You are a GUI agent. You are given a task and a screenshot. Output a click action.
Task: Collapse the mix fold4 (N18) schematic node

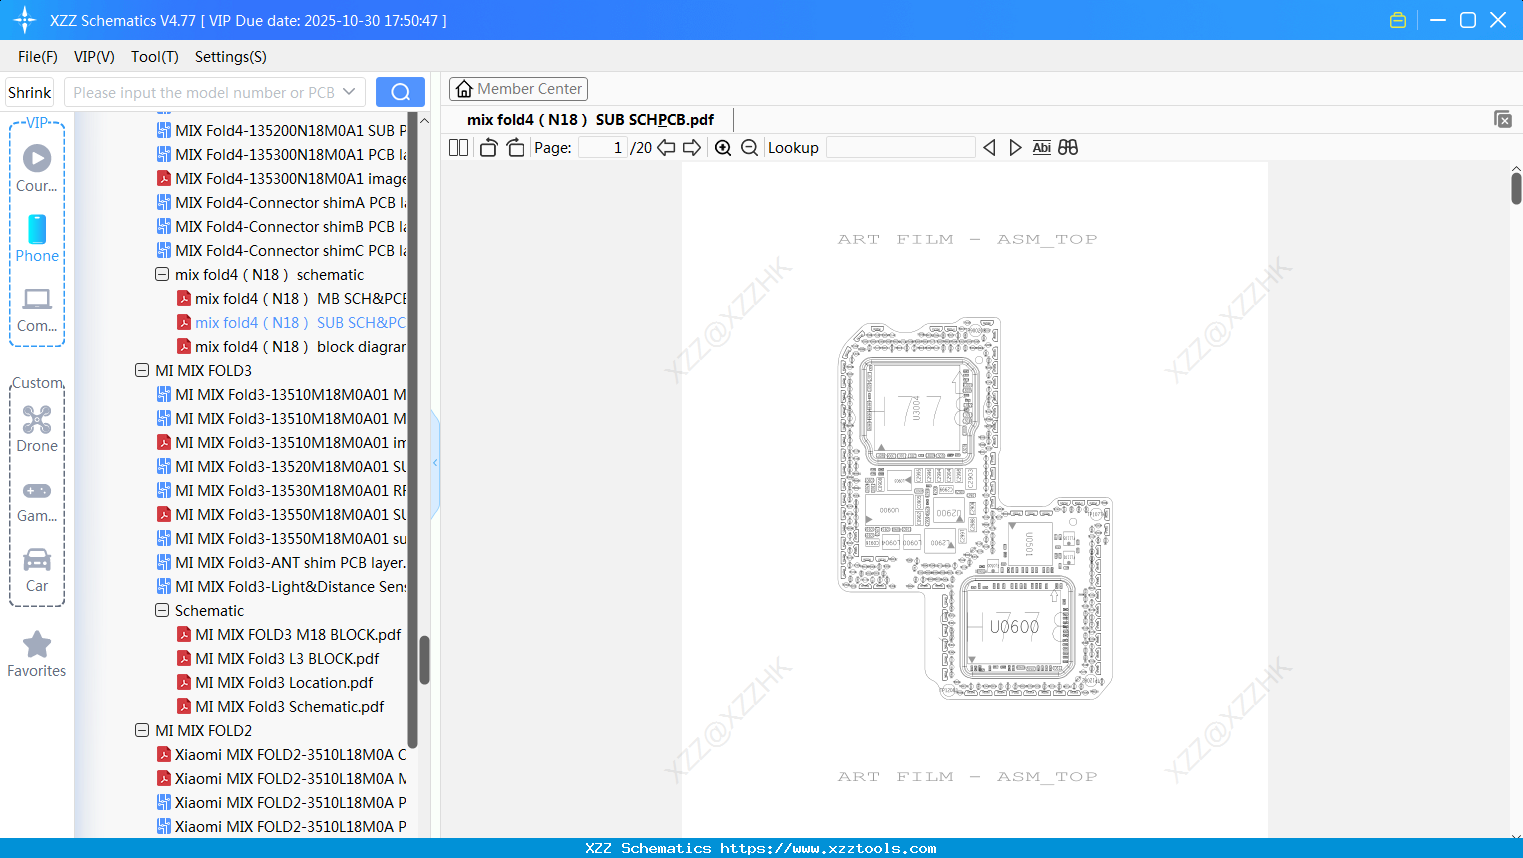(162, 275)
